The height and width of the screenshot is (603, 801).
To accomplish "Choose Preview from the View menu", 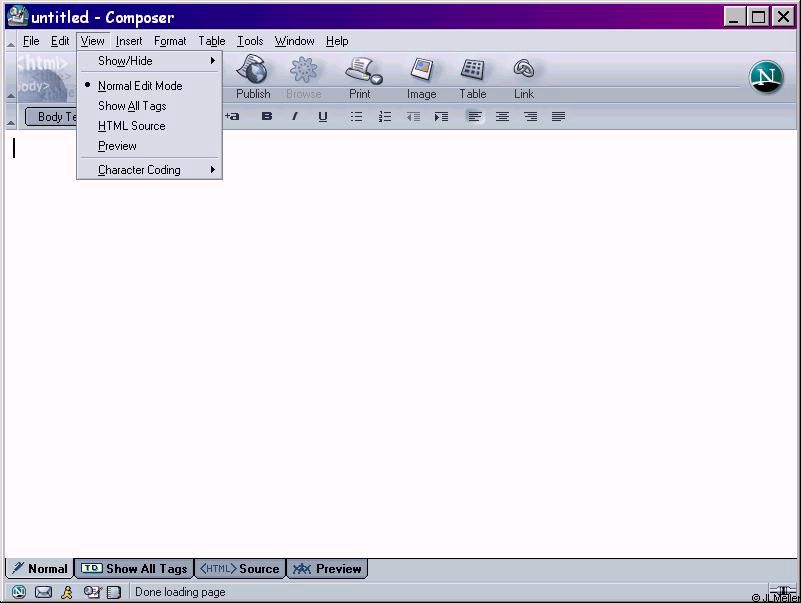I will (149, 146).
